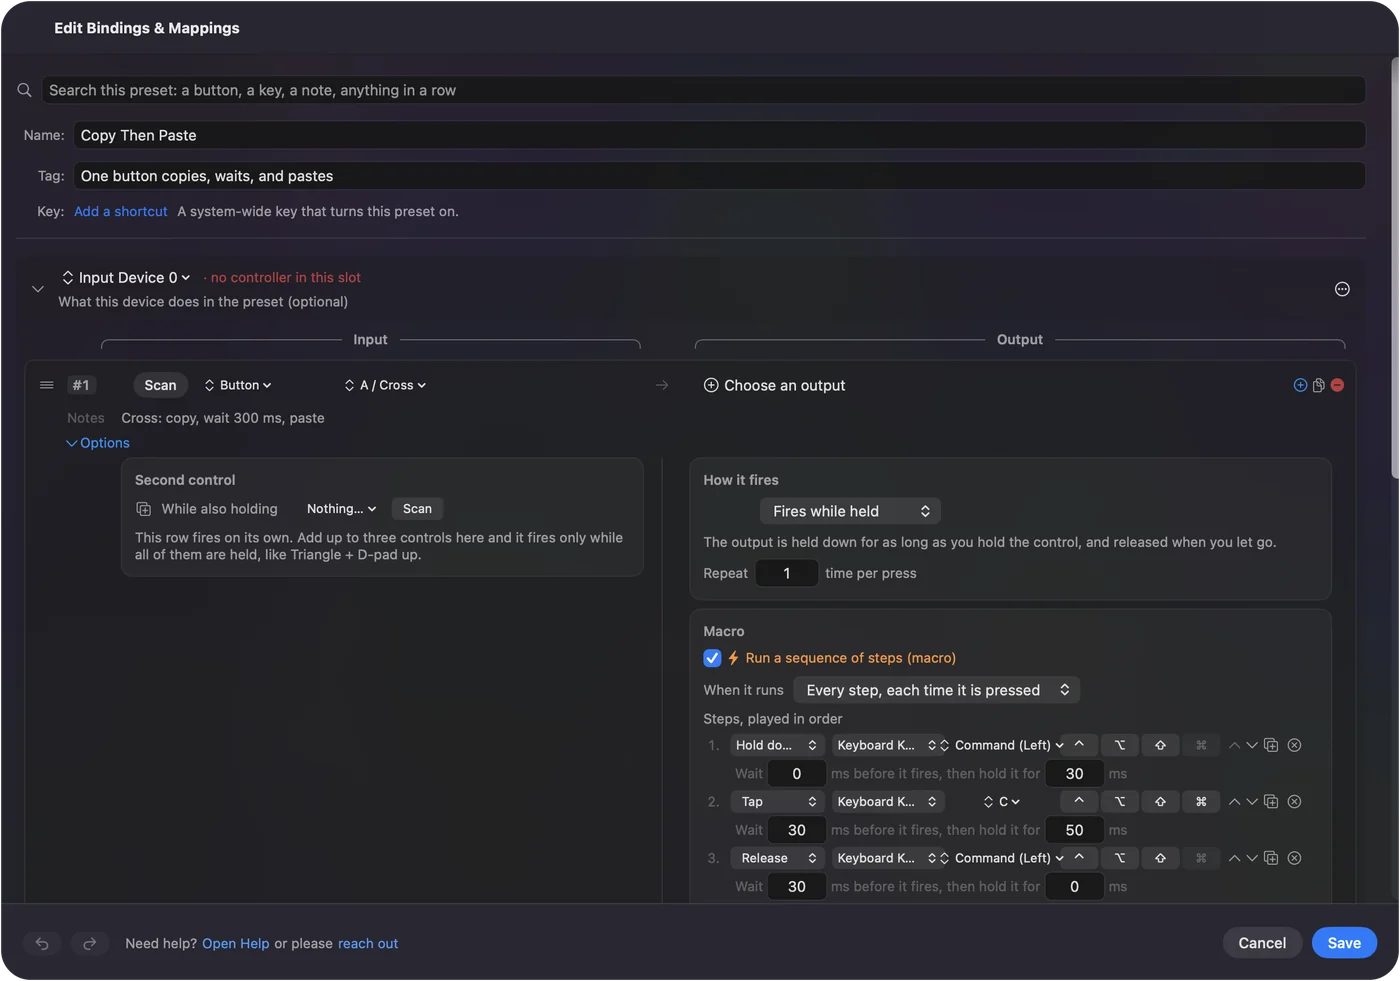This screenshot has width=1400, height=981.
Task: Click the undo arrow button
Action: click(x=42, y=943)
